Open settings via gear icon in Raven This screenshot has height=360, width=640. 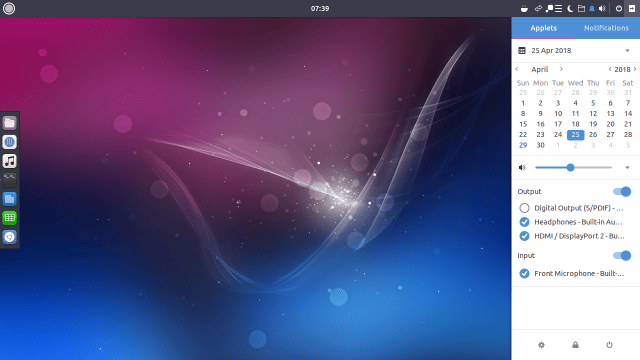coord(541,345)
